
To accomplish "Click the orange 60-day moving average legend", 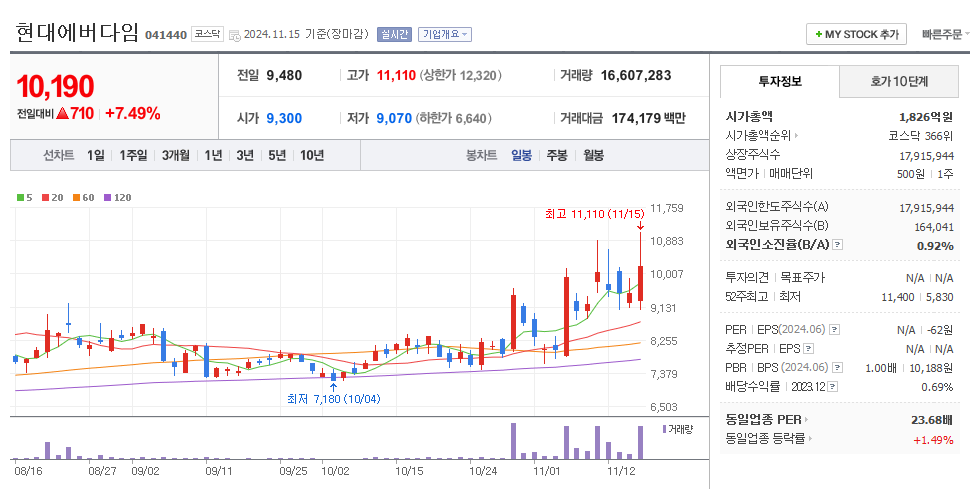I will pyautogui.click(x=83, y=197).
